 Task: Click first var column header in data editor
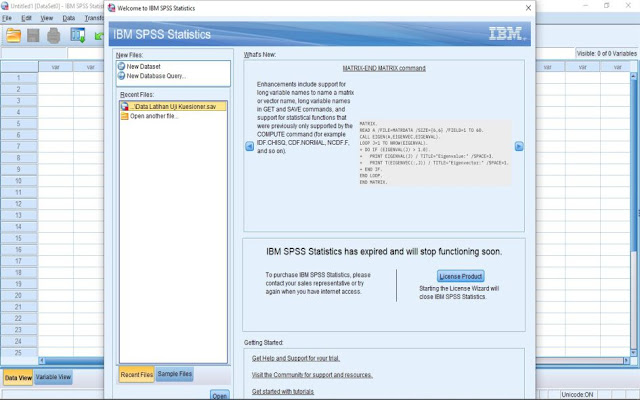(56, 67)
